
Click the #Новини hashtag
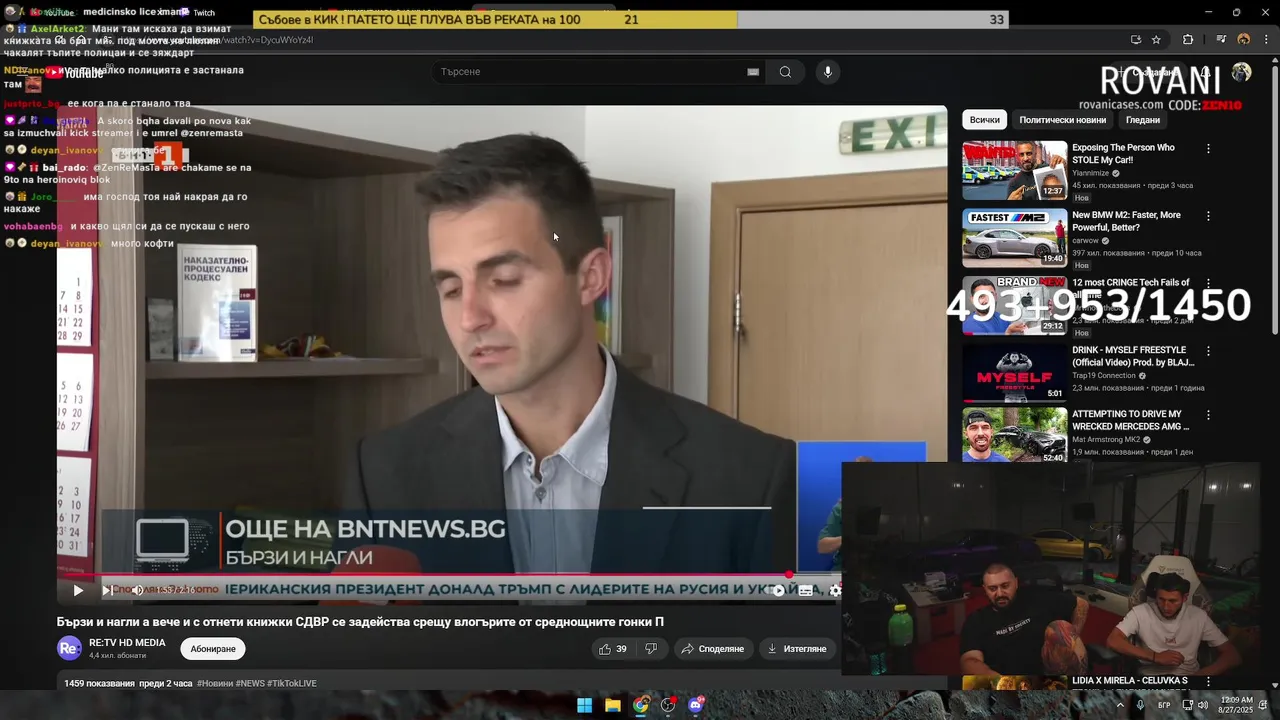pos(214,684)
